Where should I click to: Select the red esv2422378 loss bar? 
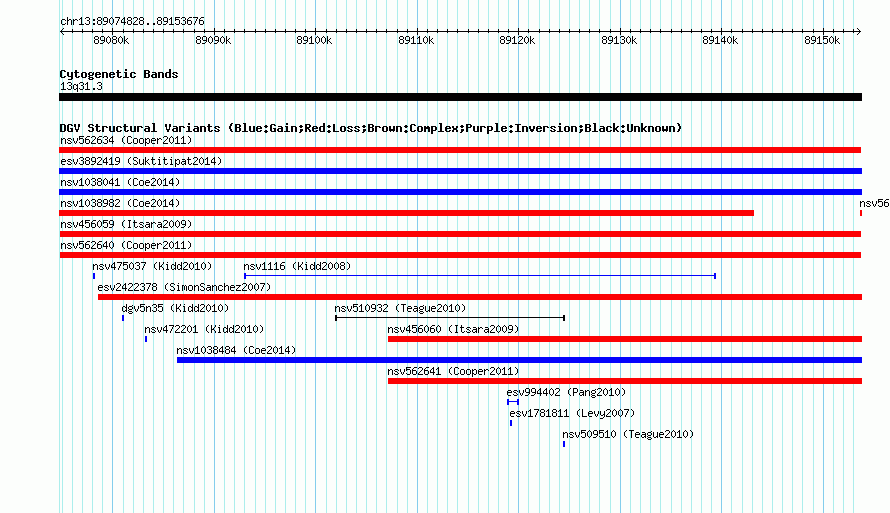click(x=480, y=297)
